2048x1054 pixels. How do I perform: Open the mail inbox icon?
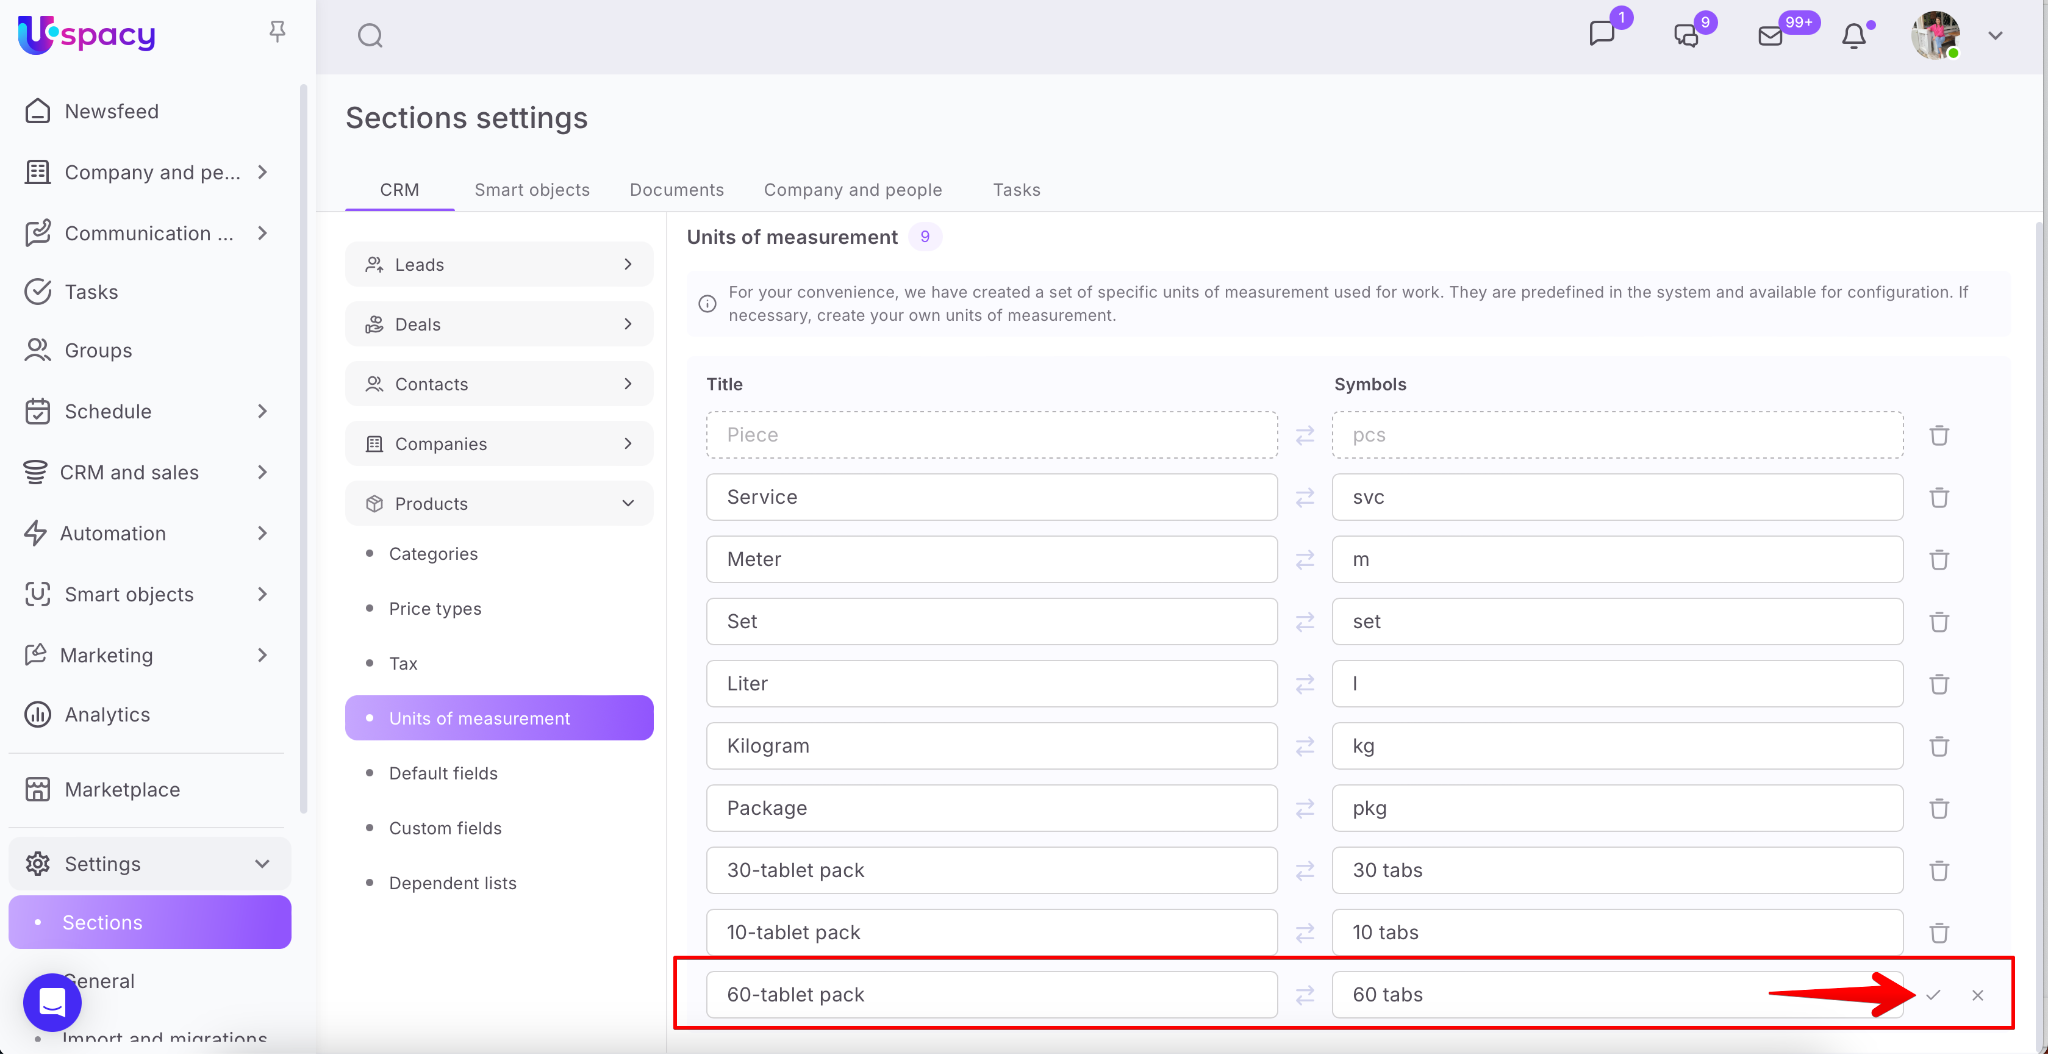coord(1770,36)
